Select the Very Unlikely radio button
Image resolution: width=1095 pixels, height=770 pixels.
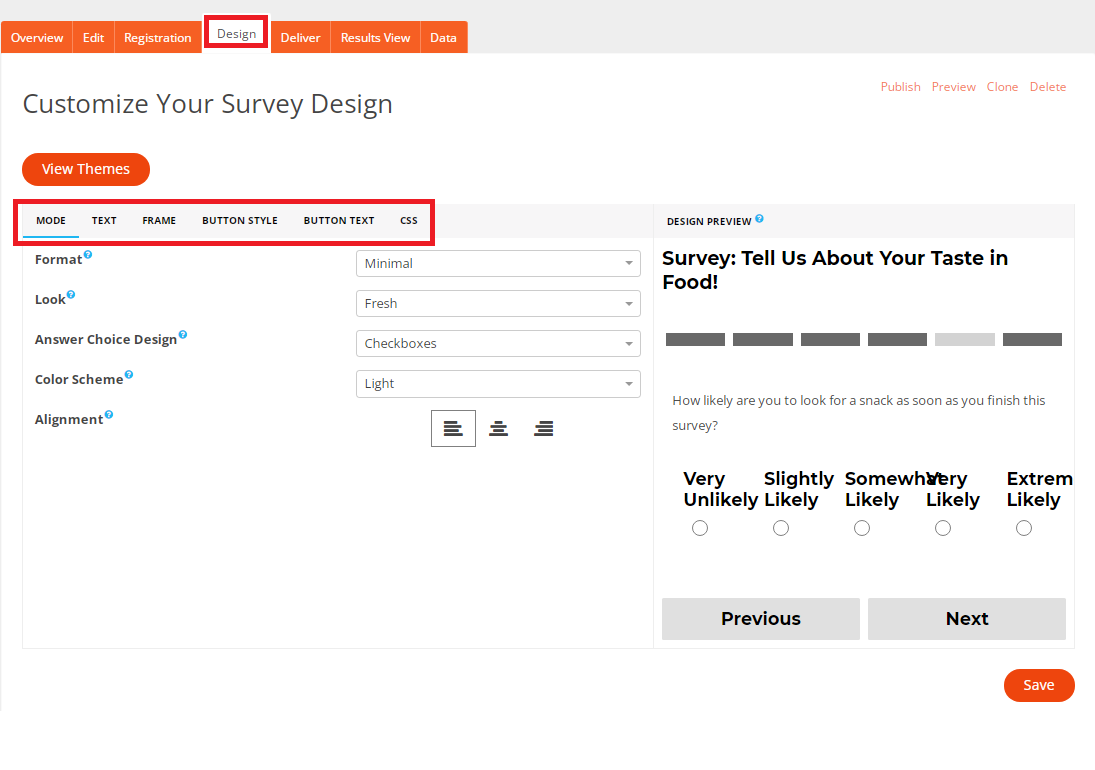tap(700, 527)
